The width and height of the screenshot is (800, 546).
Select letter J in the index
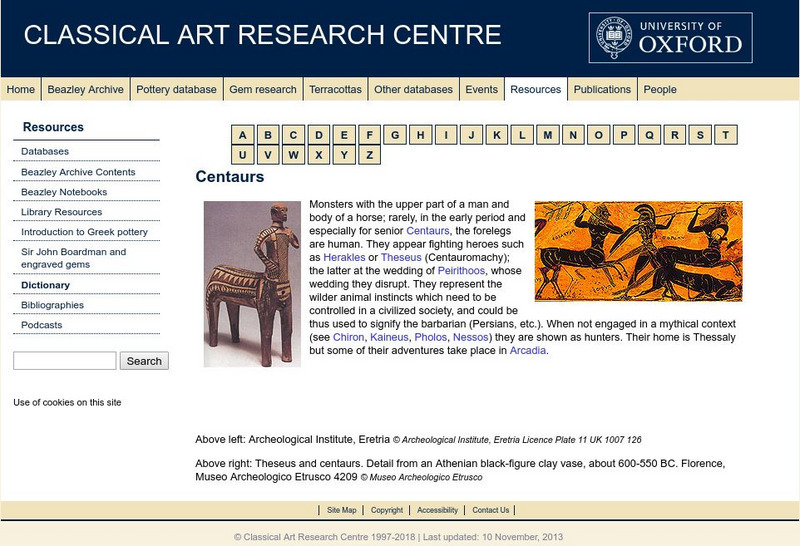click(471, 135)
